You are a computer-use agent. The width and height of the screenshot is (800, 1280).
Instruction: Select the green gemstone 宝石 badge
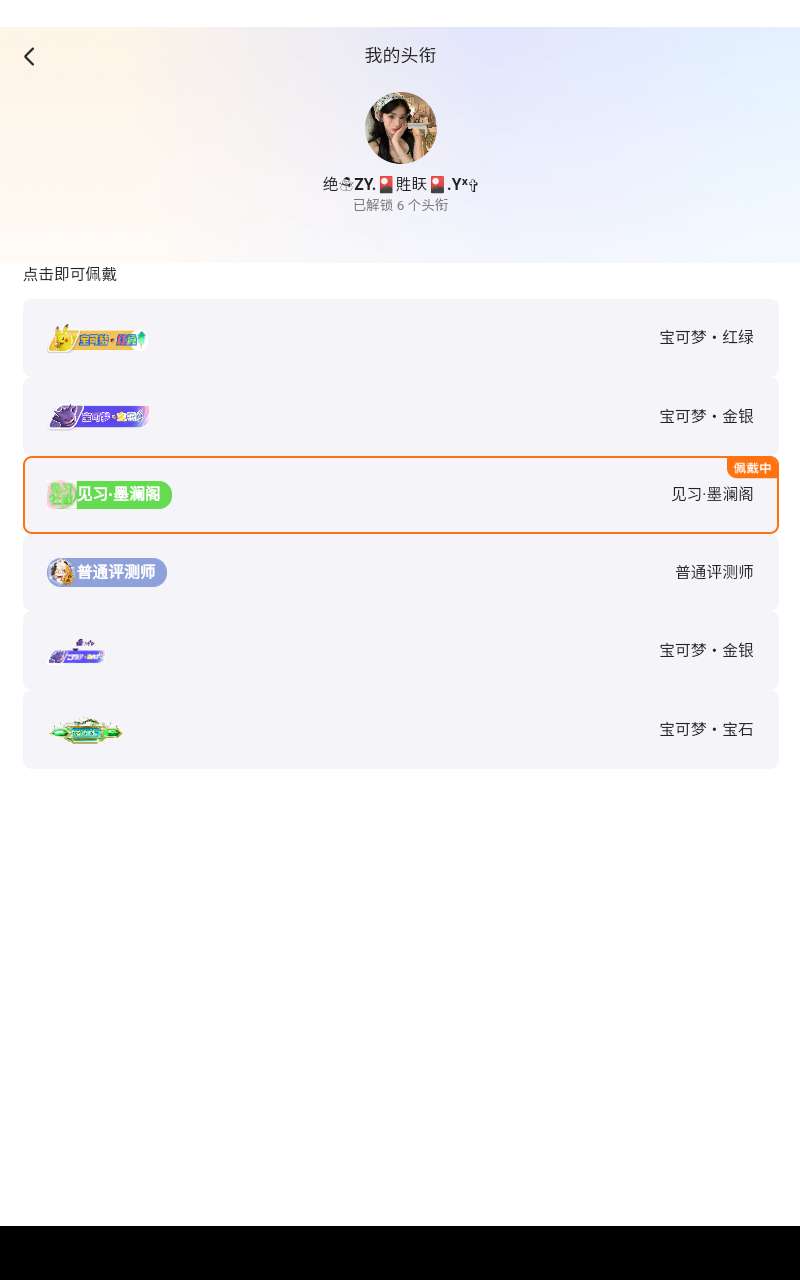tap(86, 731)
